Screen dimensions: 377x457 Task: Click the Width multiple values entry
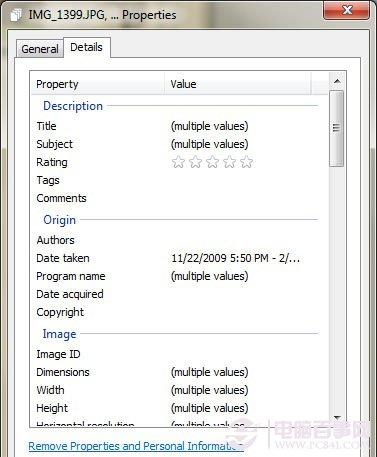click(x=210, y=390)
